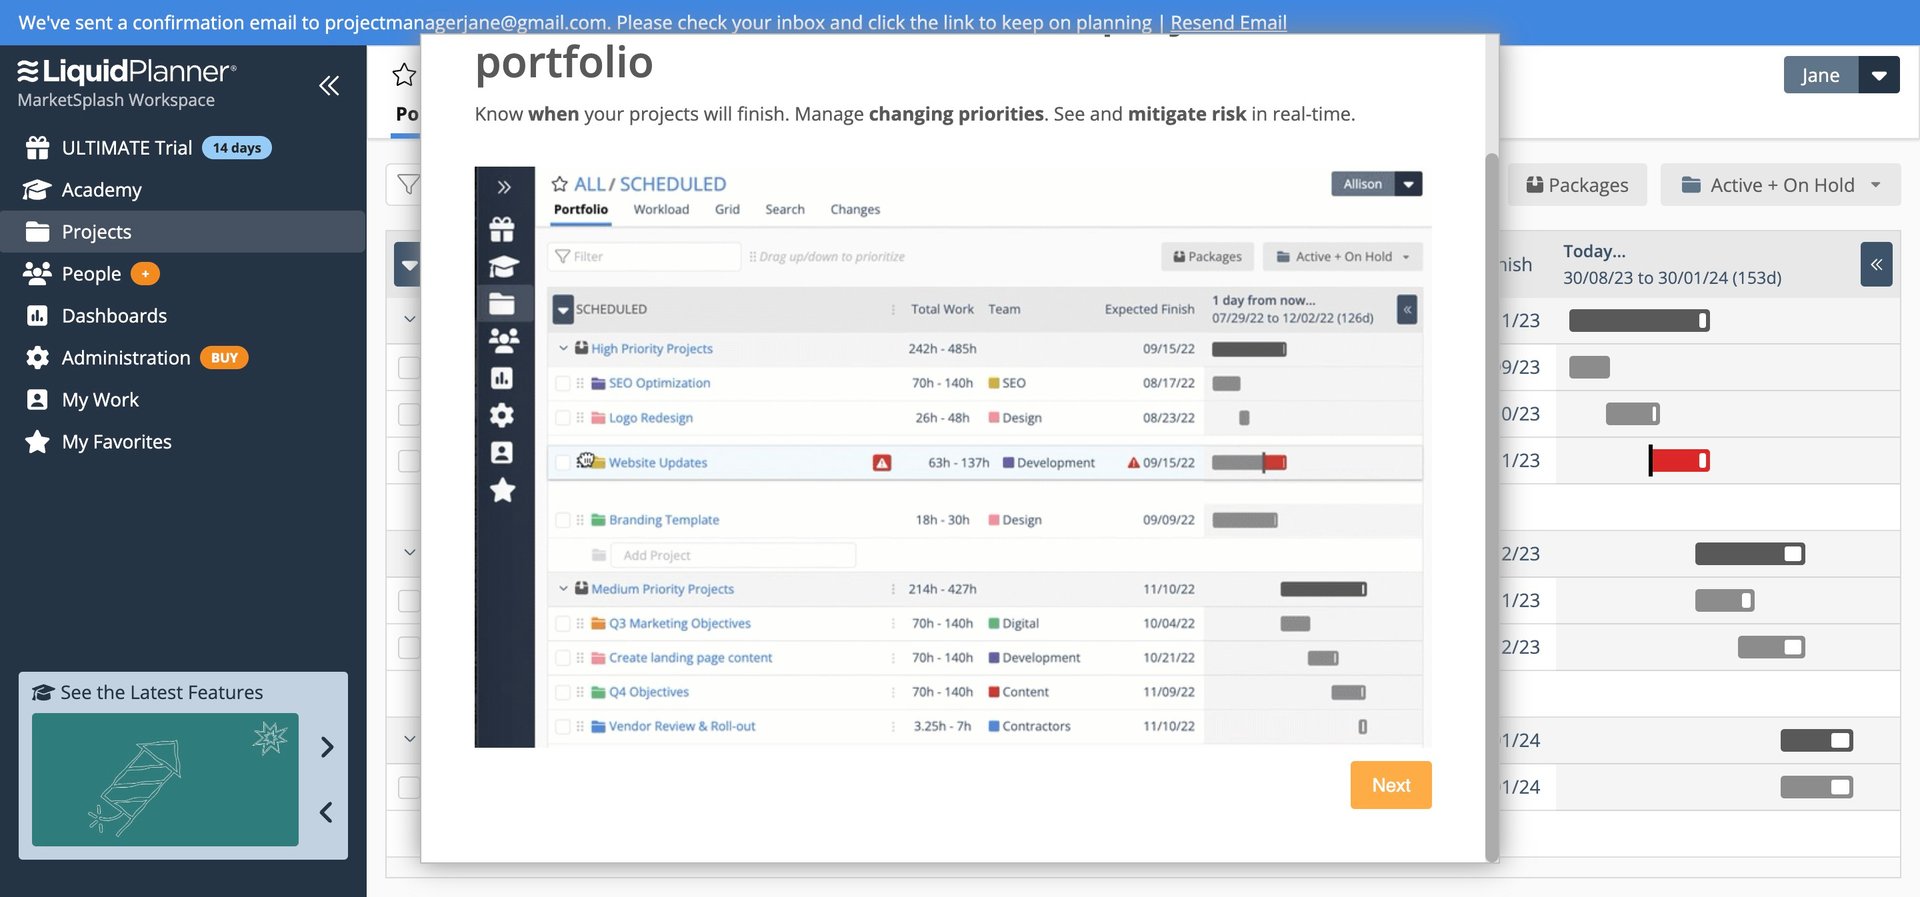Collapse the left sidebar with the double chevron
This screenshot has height=897, width=1920.
tap(329, 85)
